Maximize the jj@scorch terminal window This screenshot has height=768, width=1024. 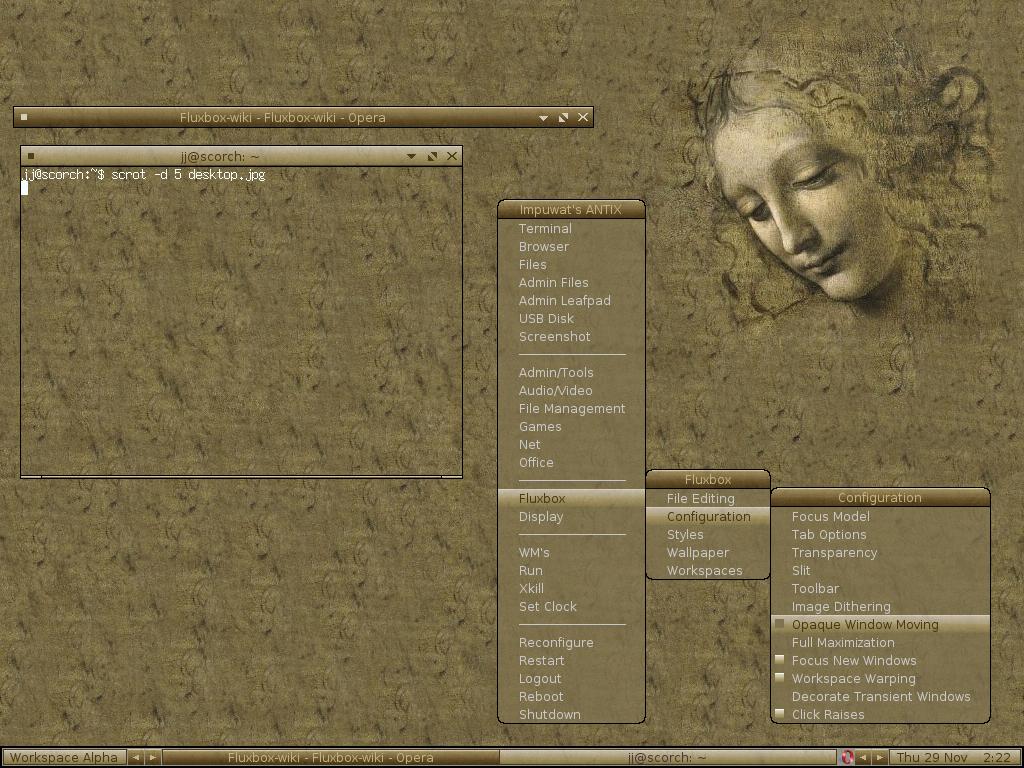(432, 156)
